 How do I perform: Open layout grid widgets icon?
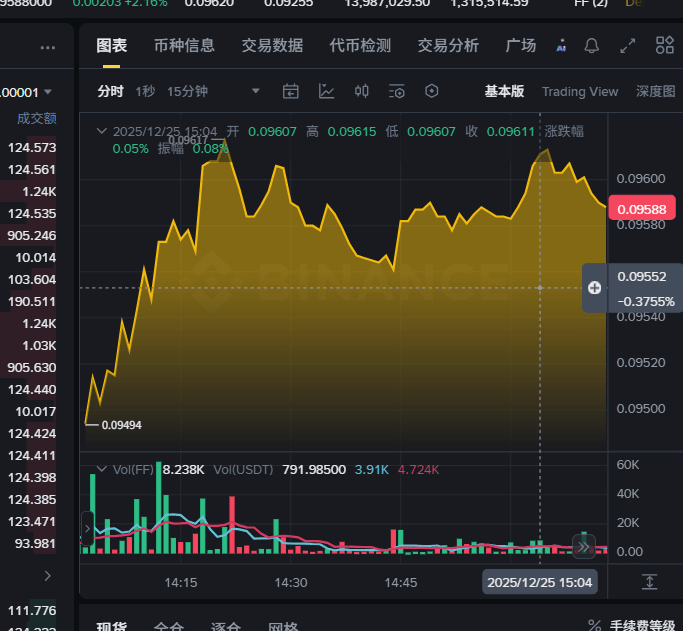point(665,45)
